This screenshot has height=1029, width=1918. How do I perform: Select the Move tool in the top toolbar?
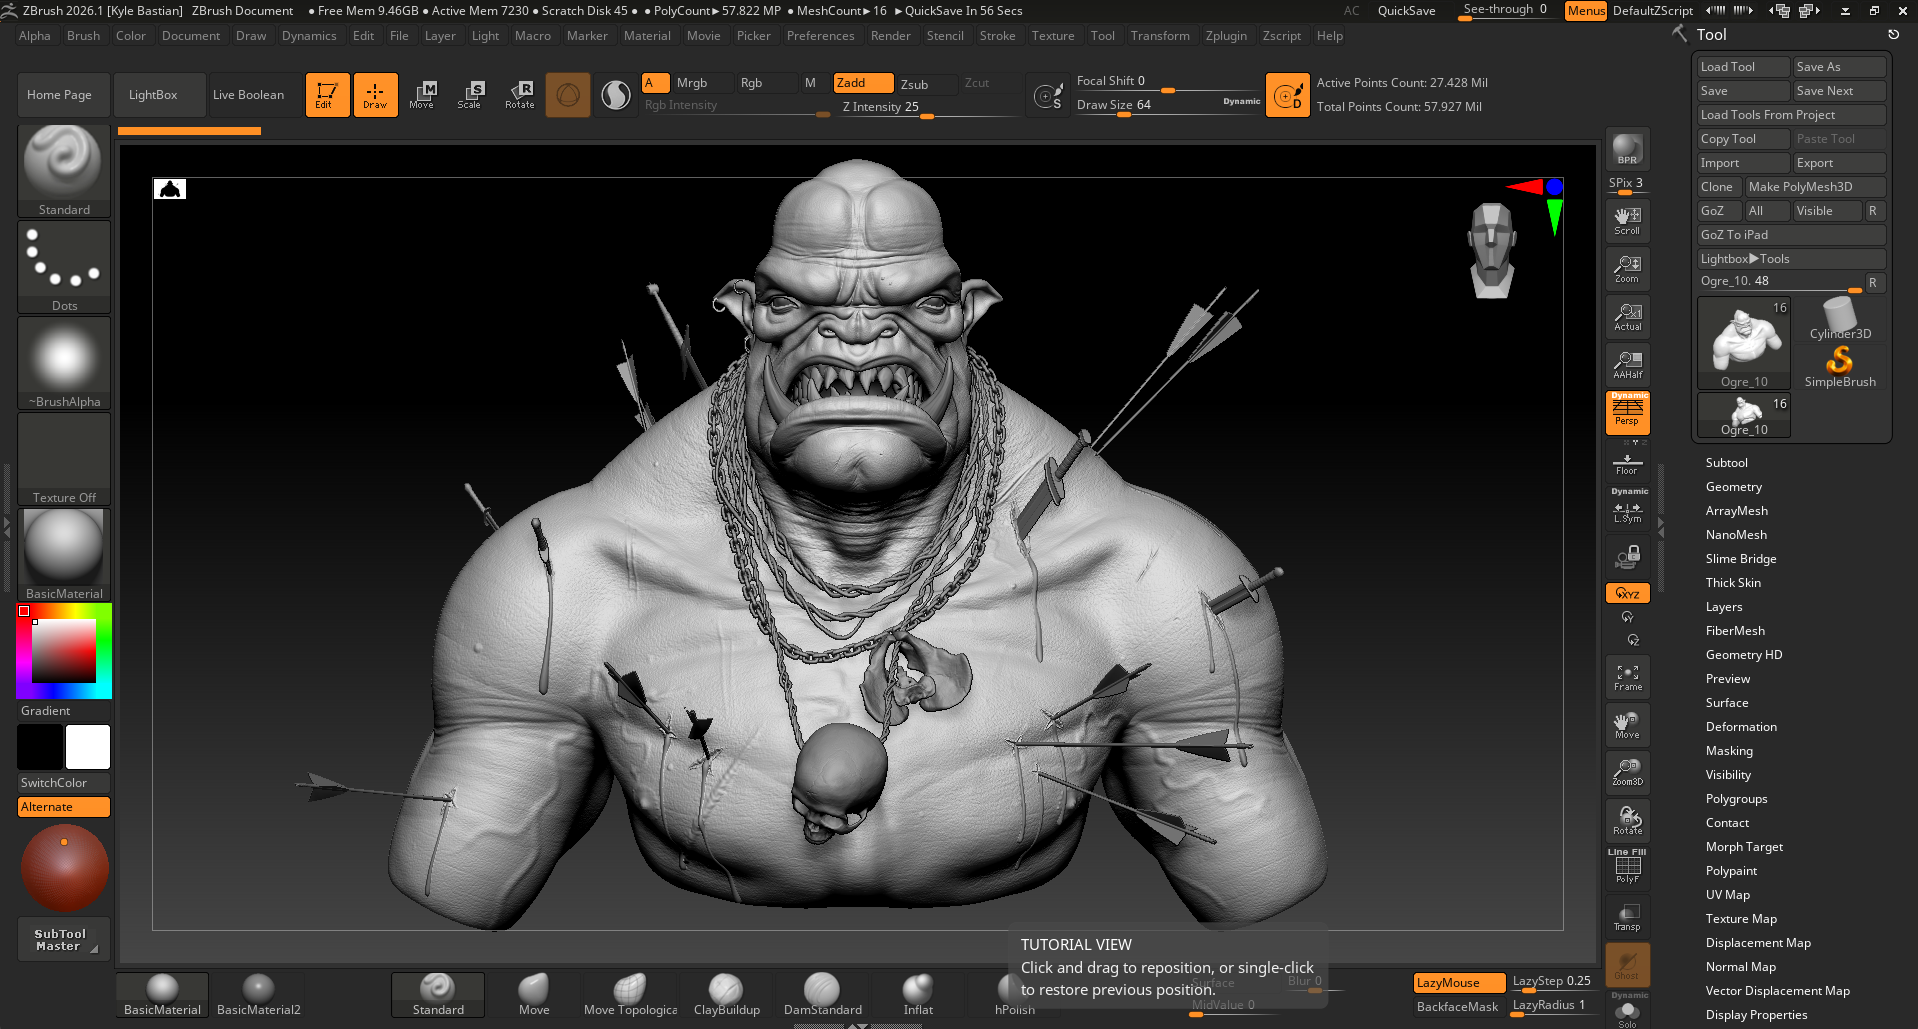pyautogui.click(x=423, y=94)
